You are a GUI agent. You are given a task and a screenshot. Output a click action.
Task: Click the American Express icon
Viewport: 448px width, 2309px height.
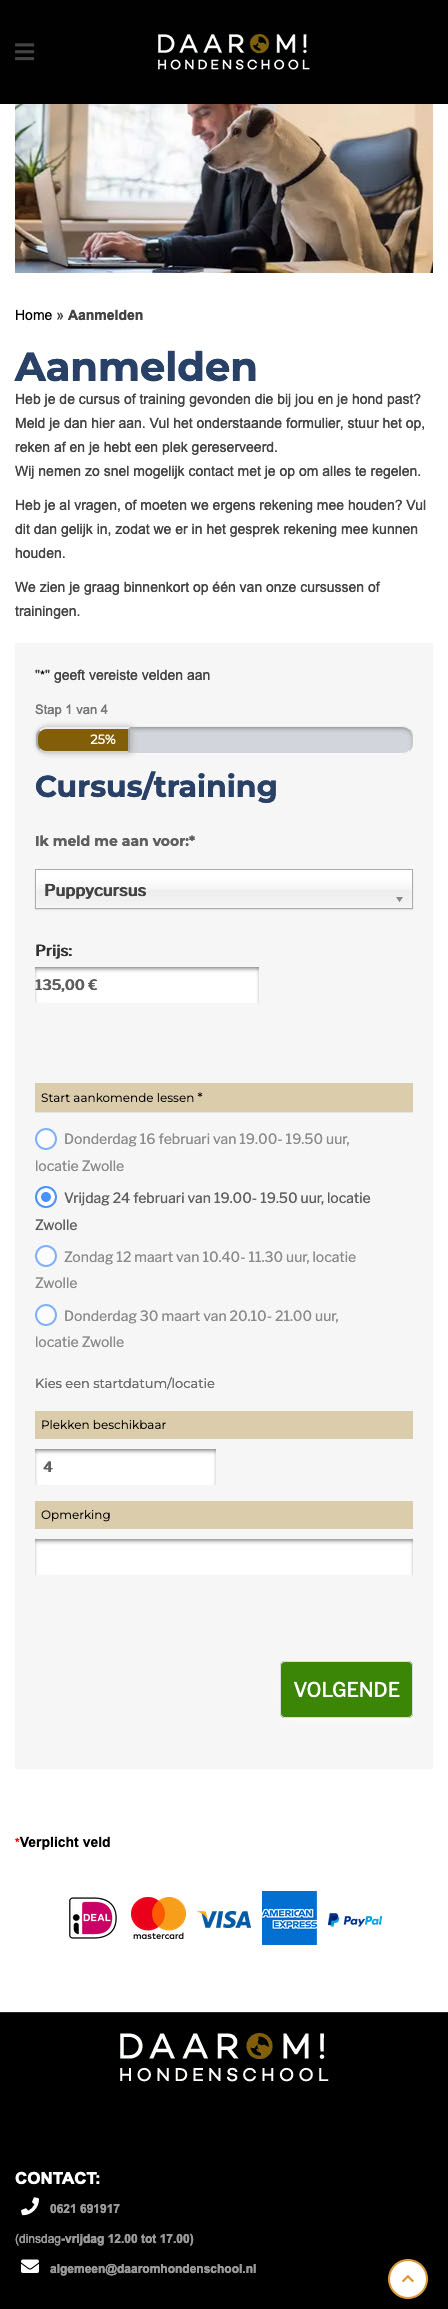point(289,1918)
